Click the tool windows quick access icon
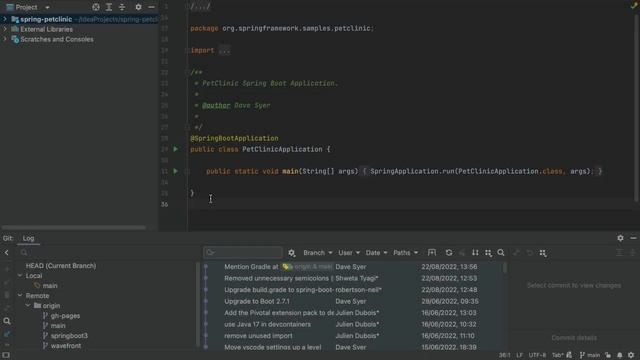Screen dimensions: 640x360 (x=6, y=355)
